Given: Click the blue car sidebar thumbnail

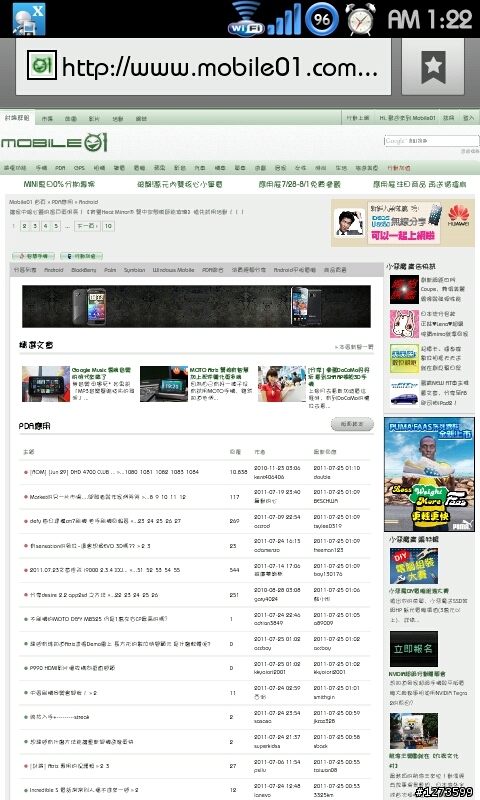Looking at the screenshot, I should click(x=404, y=393).
